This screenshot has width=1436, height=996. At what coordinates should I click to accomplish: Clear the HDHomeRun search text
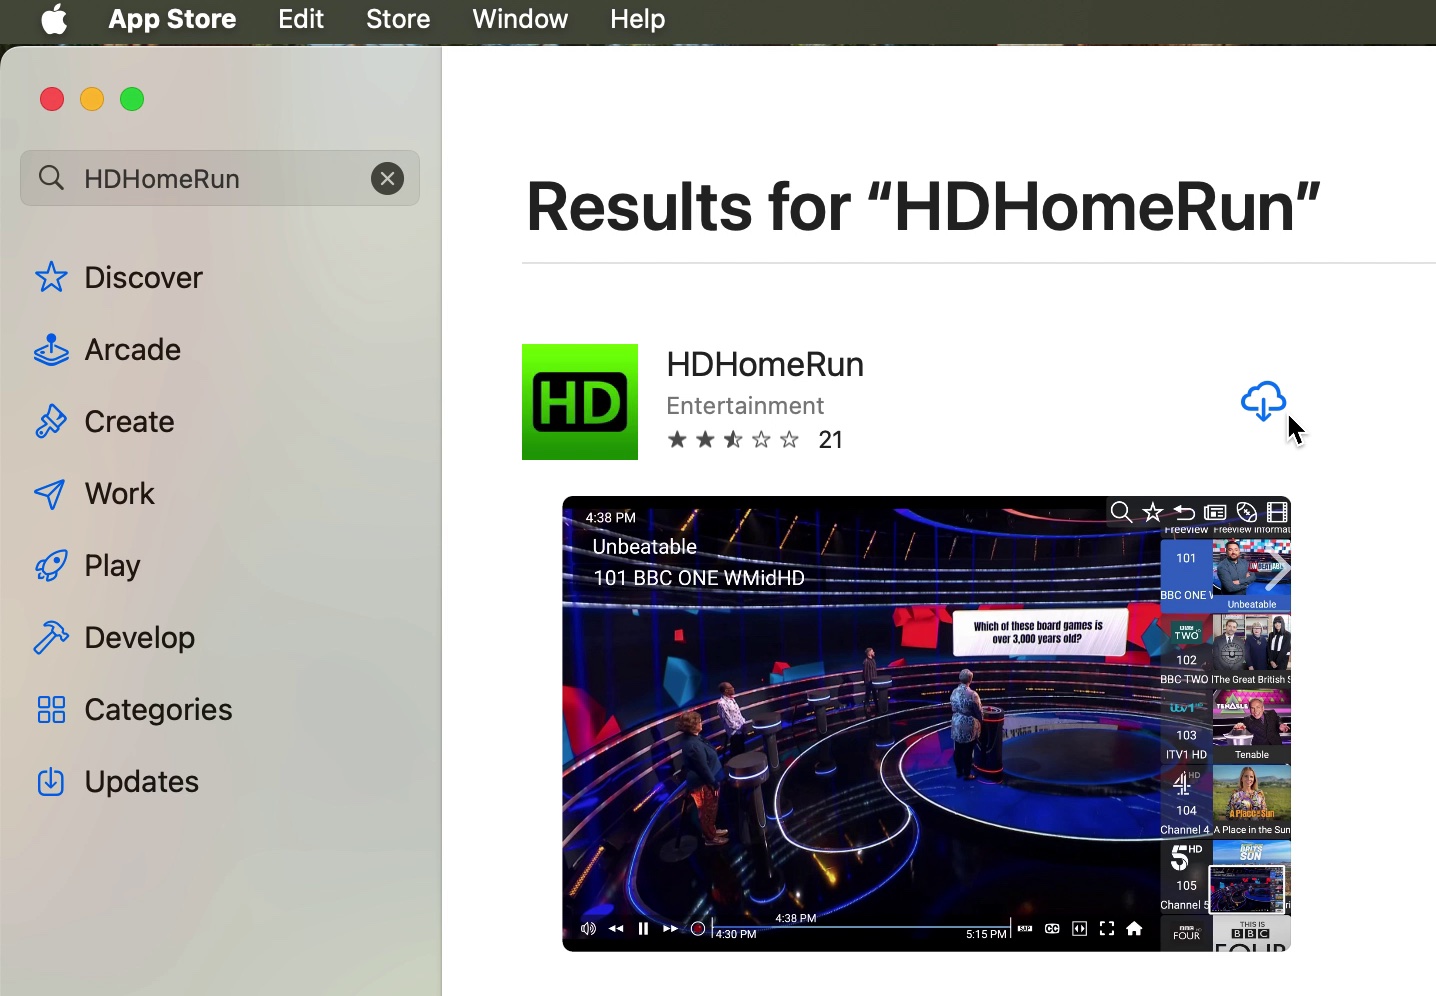pos(388,178)
